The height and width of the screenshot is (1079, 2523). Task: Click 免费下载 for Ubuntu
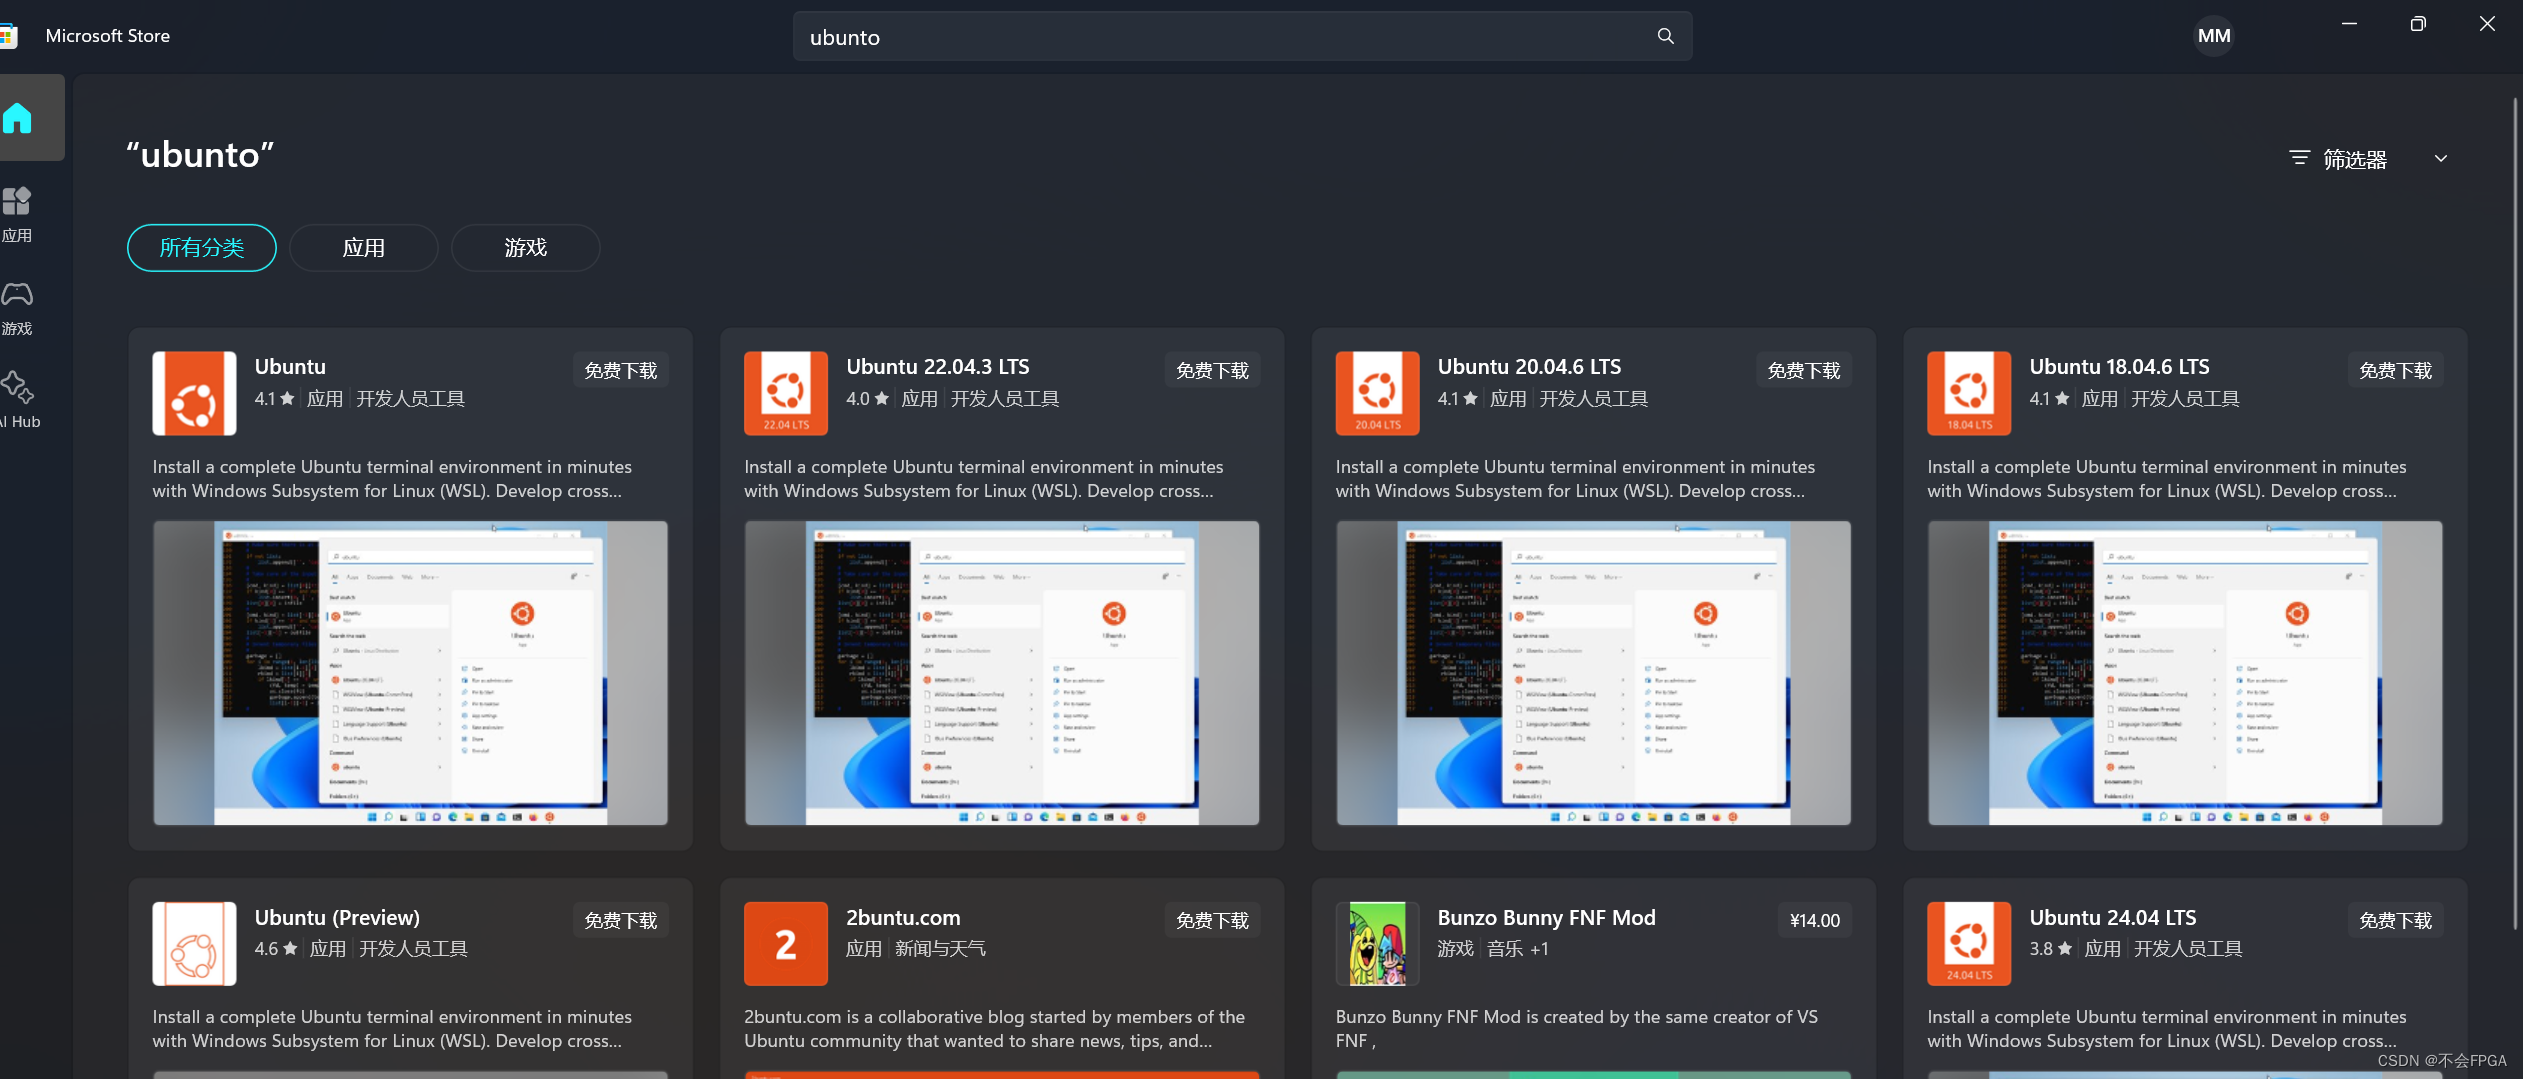(621, 370)
